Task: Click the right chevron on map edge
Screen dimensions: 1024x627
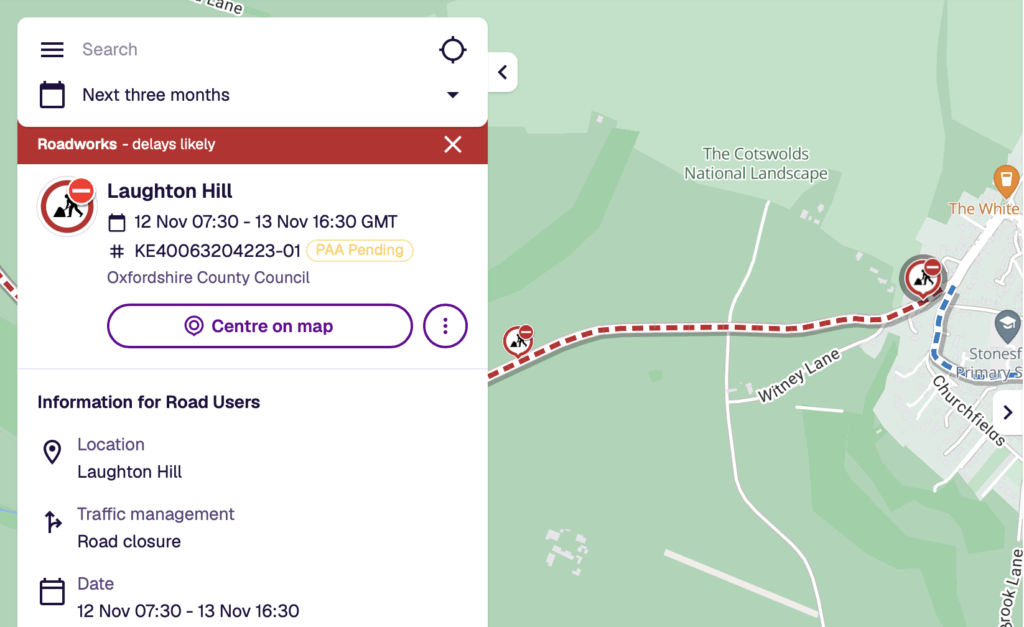Action: [x=1007, y=412]
